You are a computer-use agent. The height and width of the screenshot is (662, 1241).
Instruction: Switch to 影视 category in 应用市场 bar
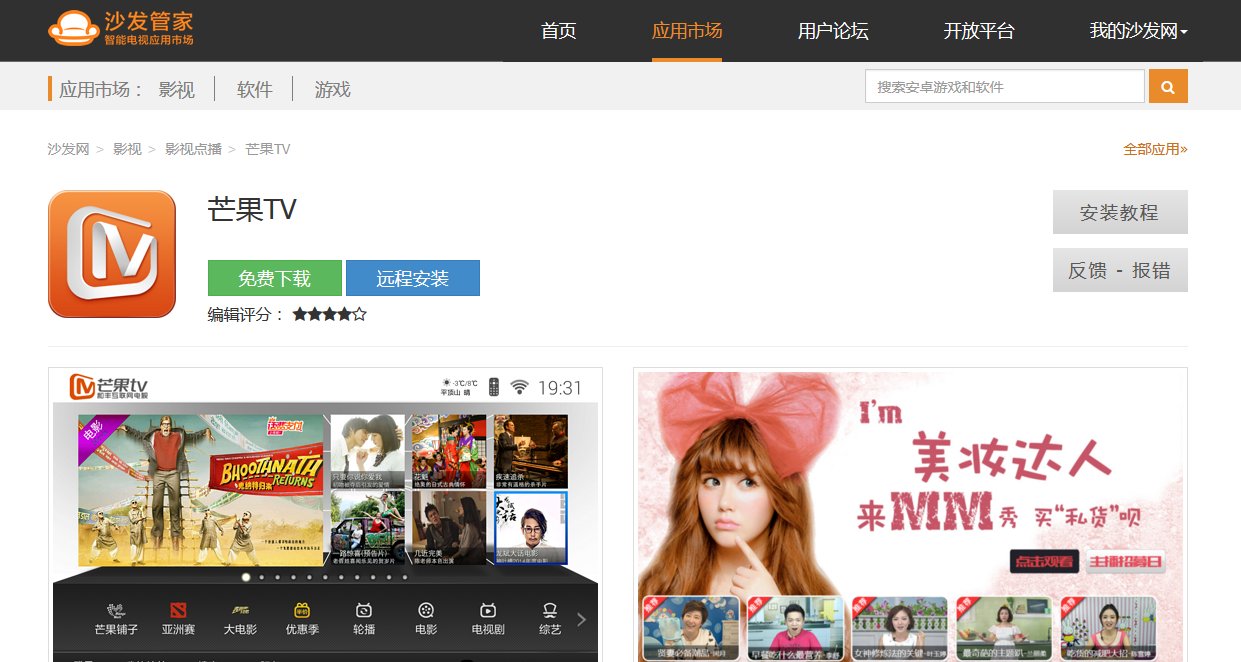point(176,89)
